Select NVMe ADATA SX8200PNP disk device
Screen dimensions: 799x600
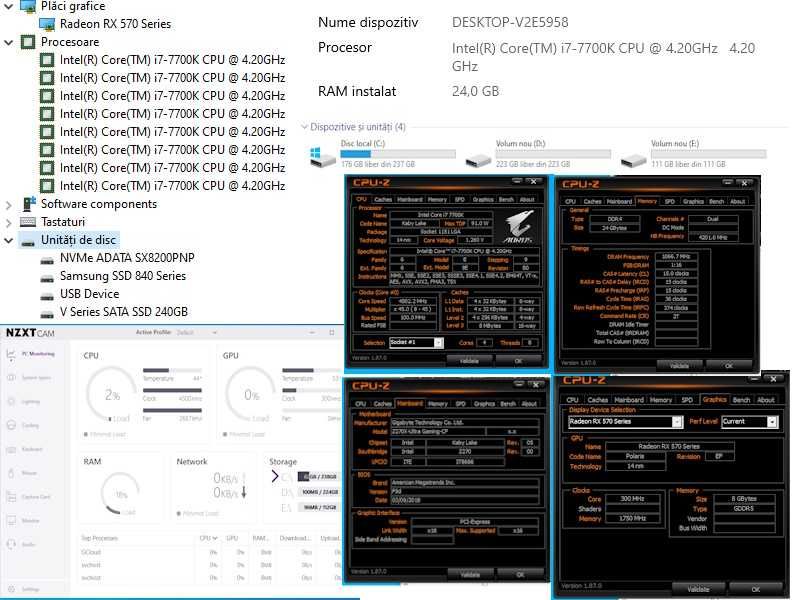127,258
